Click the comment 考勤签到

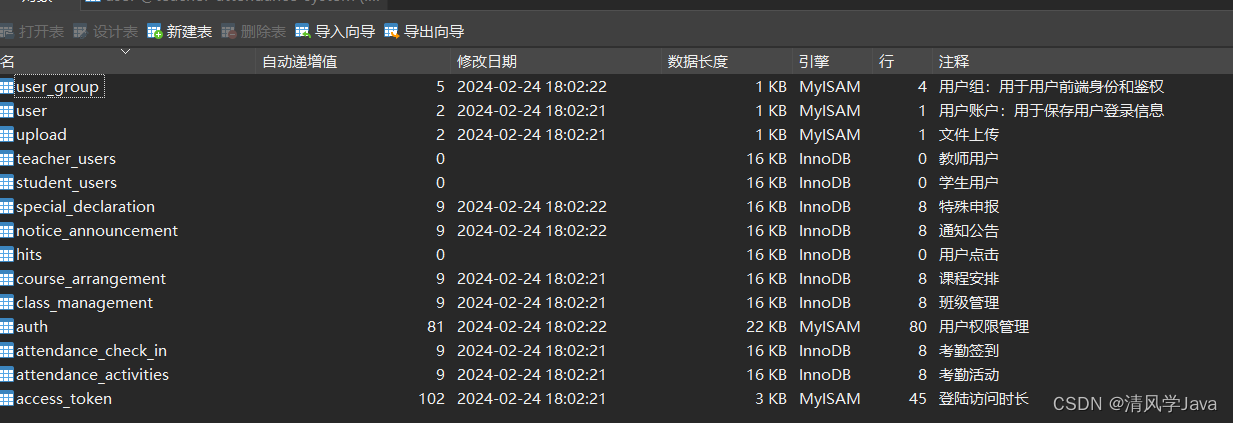[969, 351]
